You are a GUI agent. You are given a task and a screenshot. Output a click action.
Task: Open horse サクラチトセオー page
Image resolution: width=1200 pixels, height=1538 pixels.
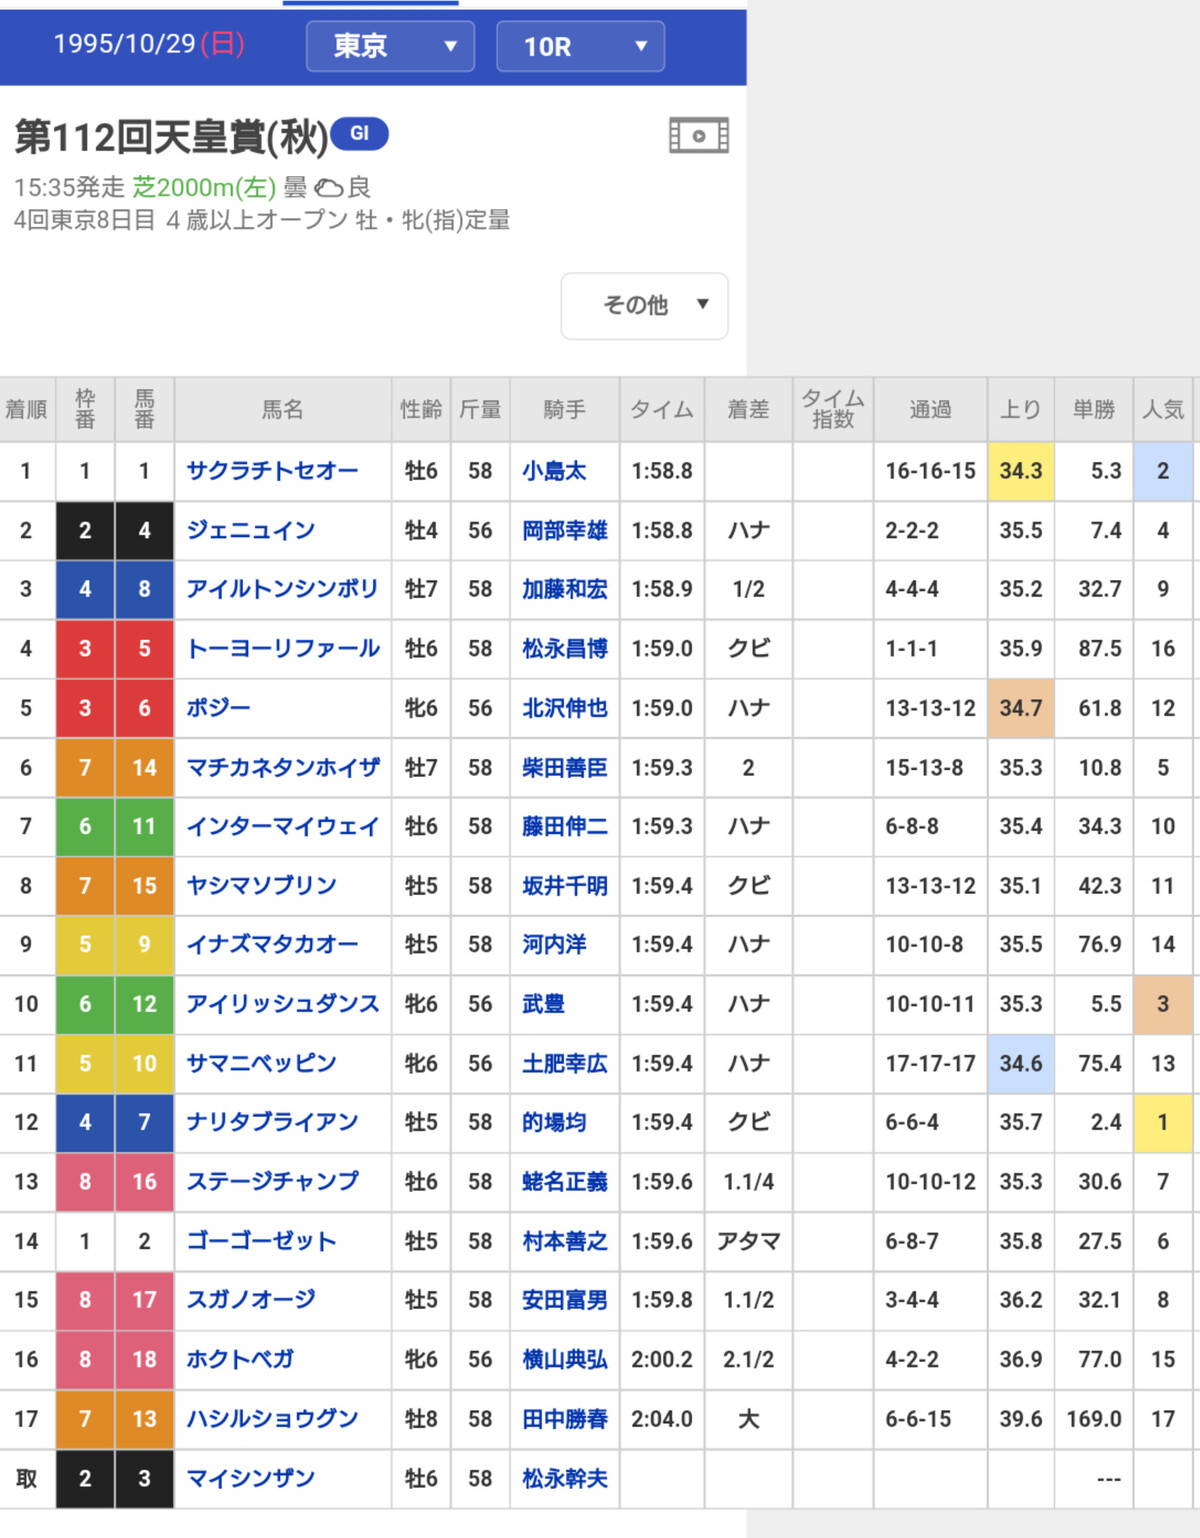click(272, 471)
